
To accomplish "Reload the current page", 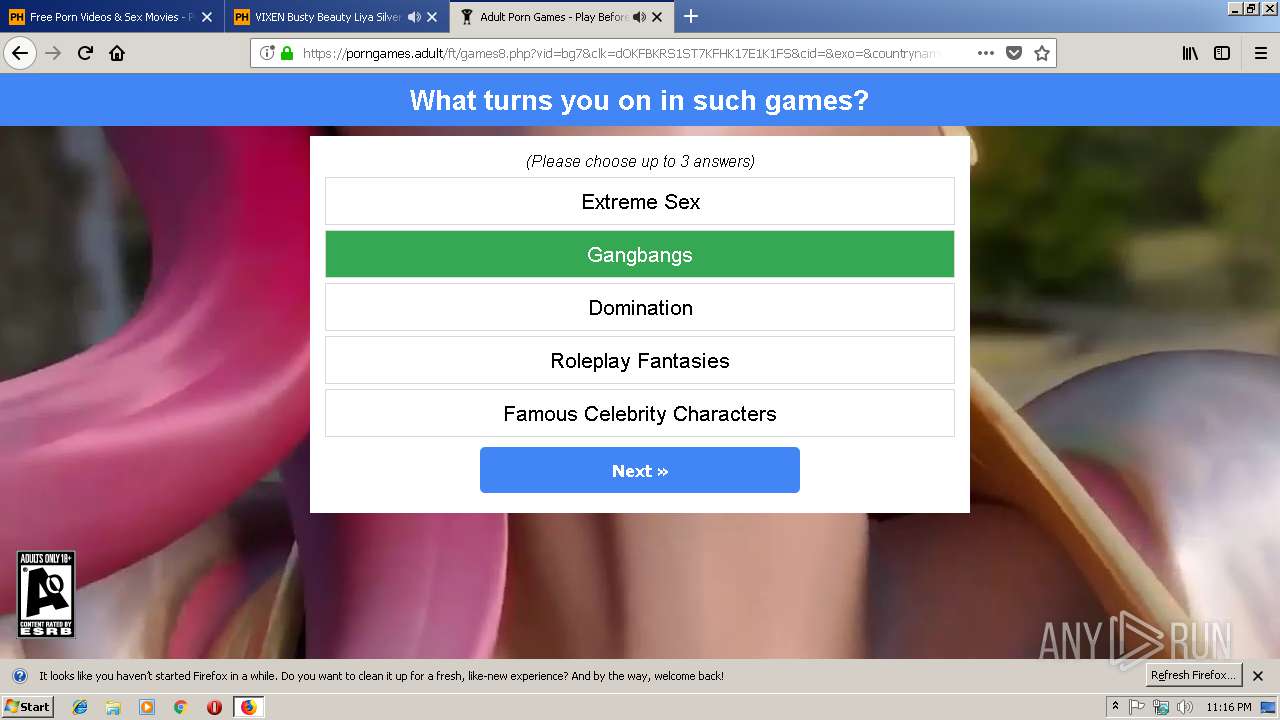I will point(85,53).
